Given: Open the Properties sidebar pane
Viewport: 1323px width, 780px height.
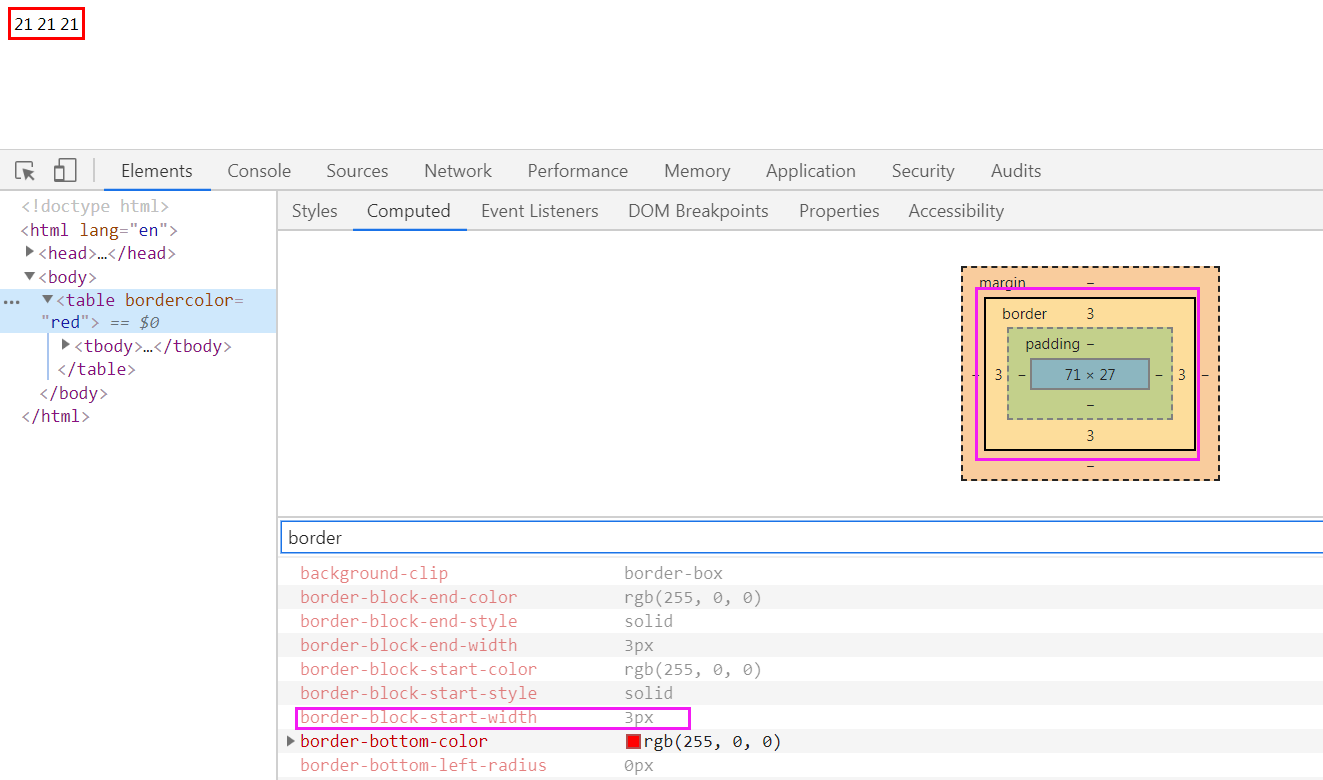Looking at the screenshot, I should point(839,211).
